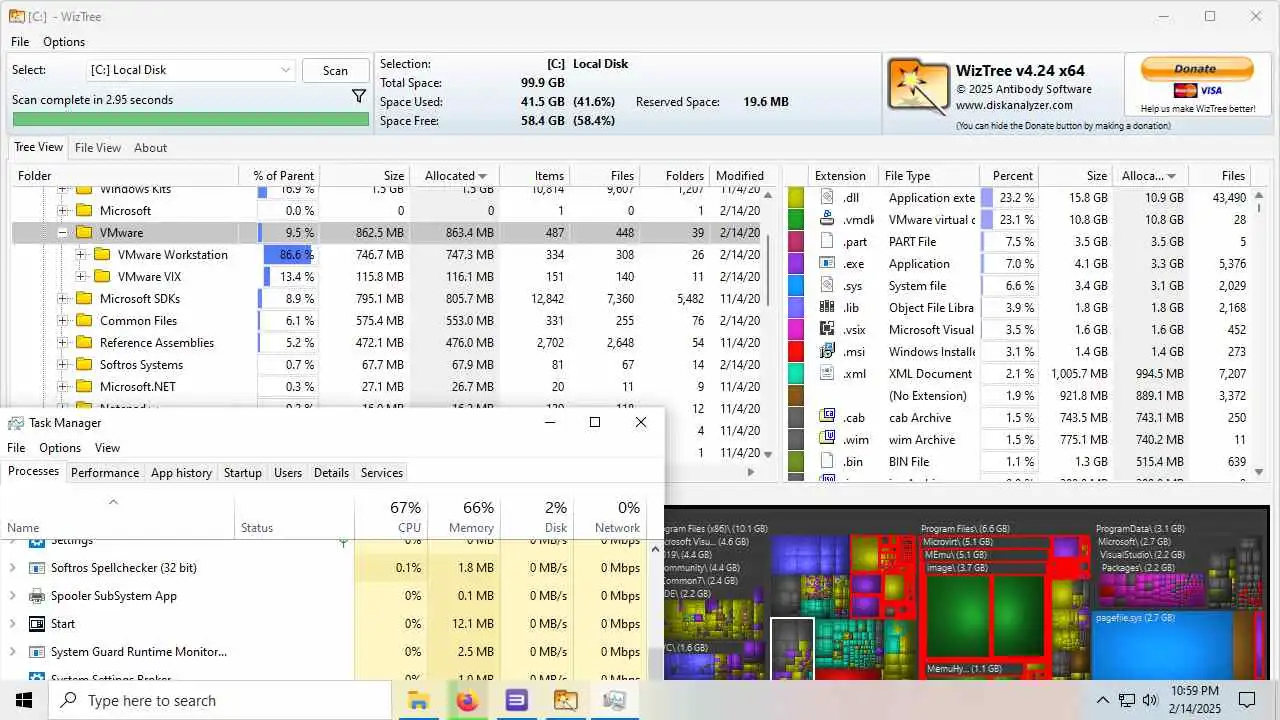The image size is (1280, 720).
Task: Sort Task Manager by CPU column
Action: (392, 516)
